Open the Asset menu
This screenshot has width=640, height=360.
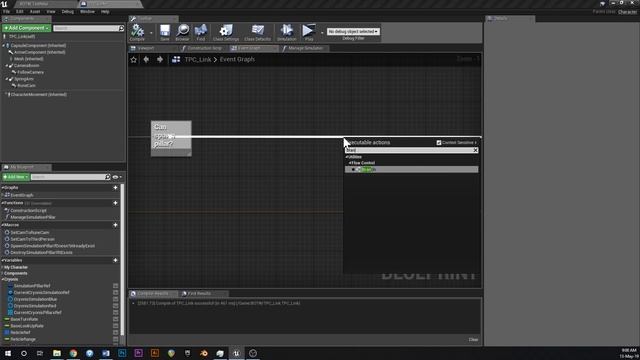click(x=35, y=12)
